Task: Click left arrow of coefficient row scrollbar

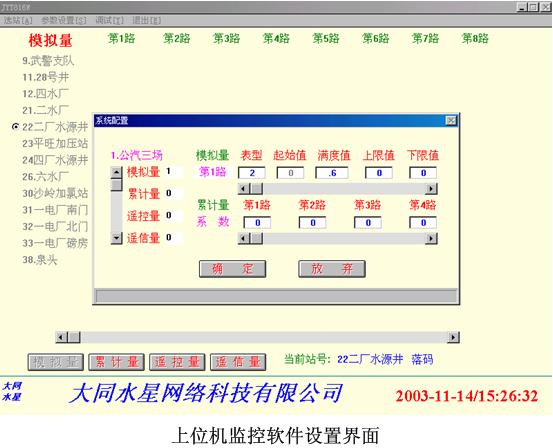Action: coord(244,239)
